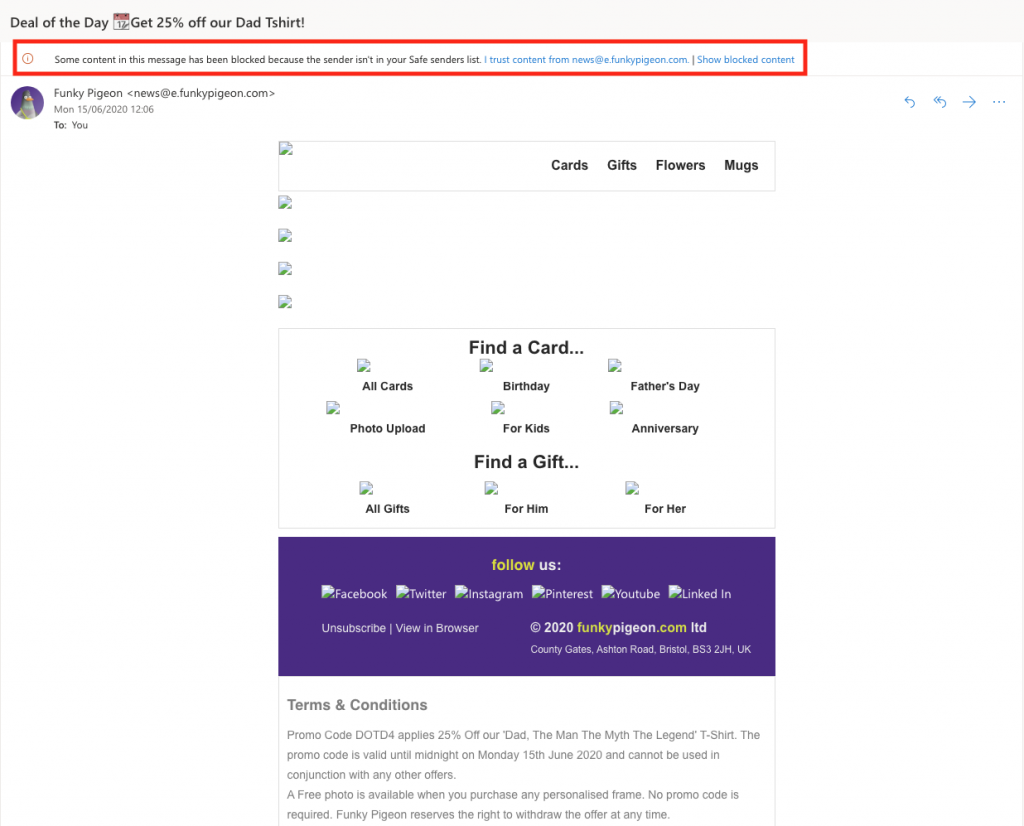Click the Instagram social icon
This screenshot has width=1024, height=826.
[x=489, y=594]
